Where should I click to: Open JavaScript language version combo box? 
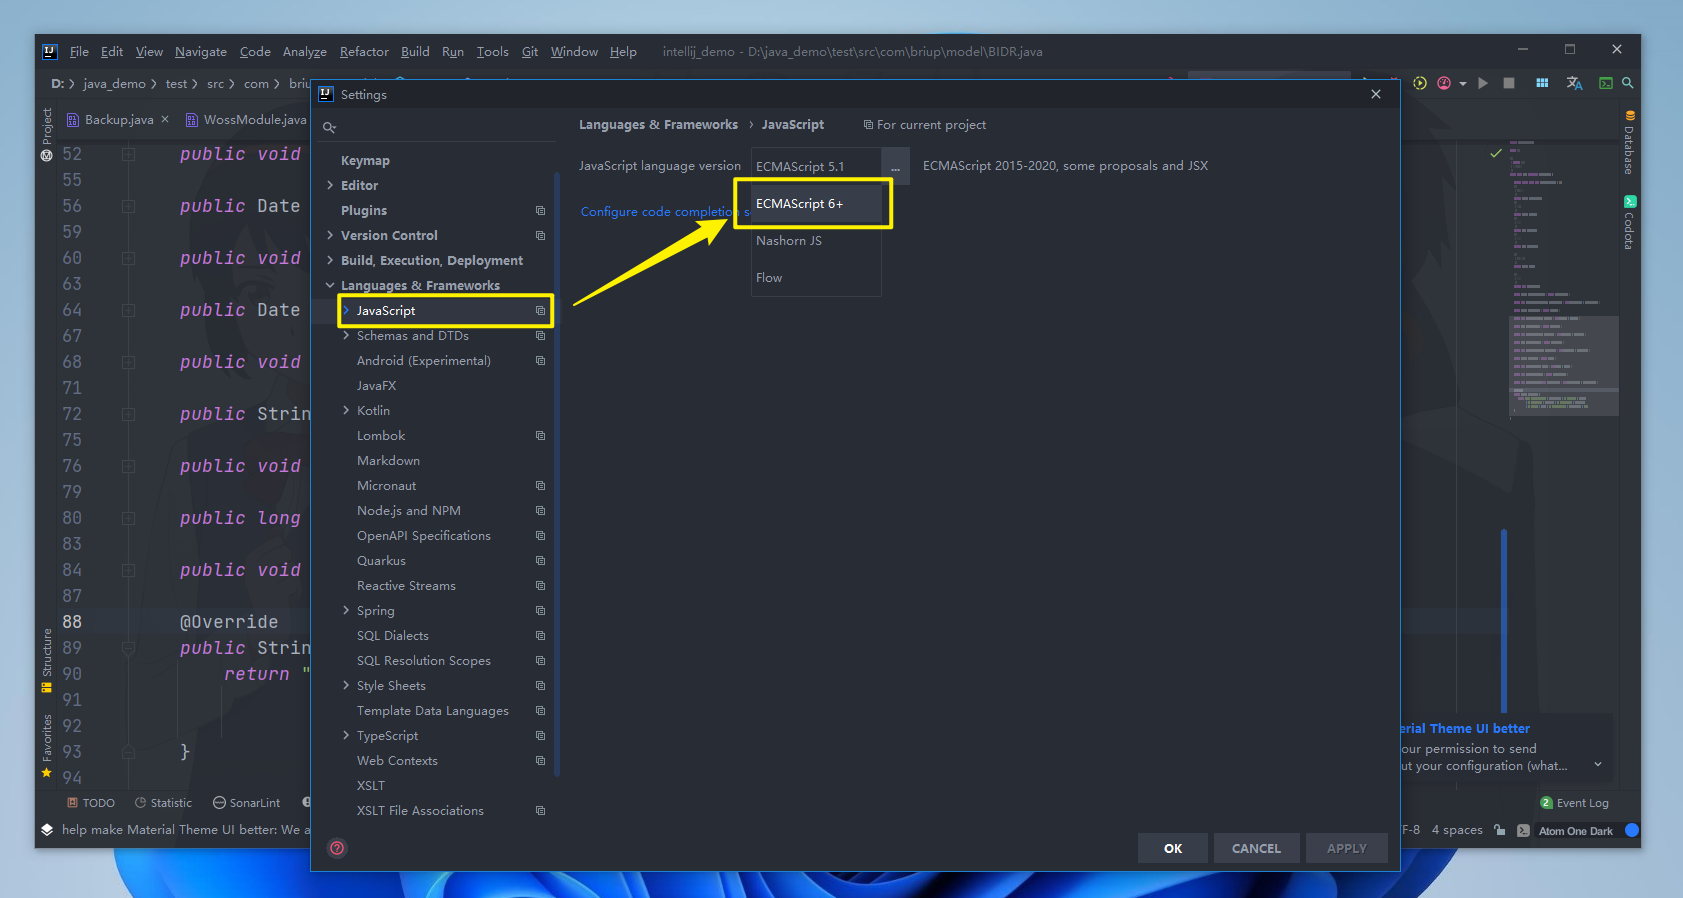pyautogui.click(x=816, y=166)
